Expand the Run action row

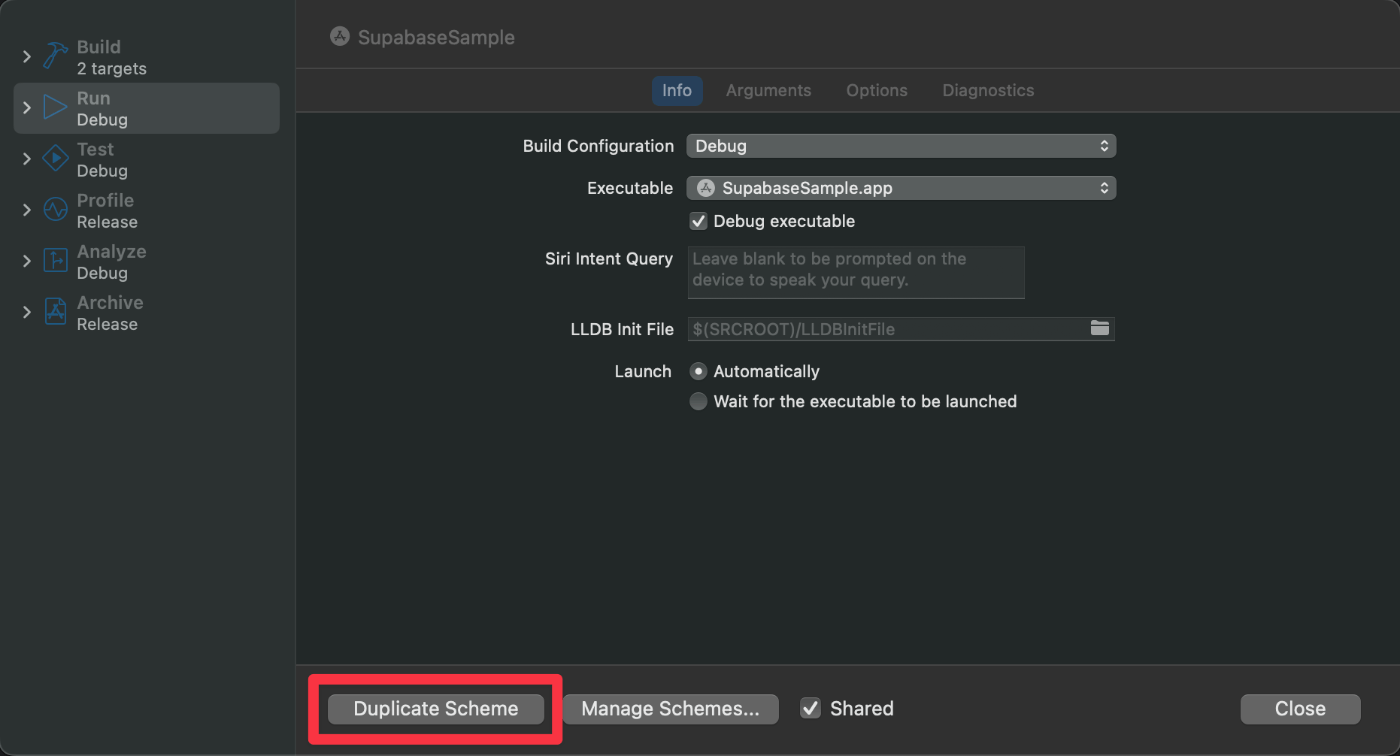click(x=27, y=108)
